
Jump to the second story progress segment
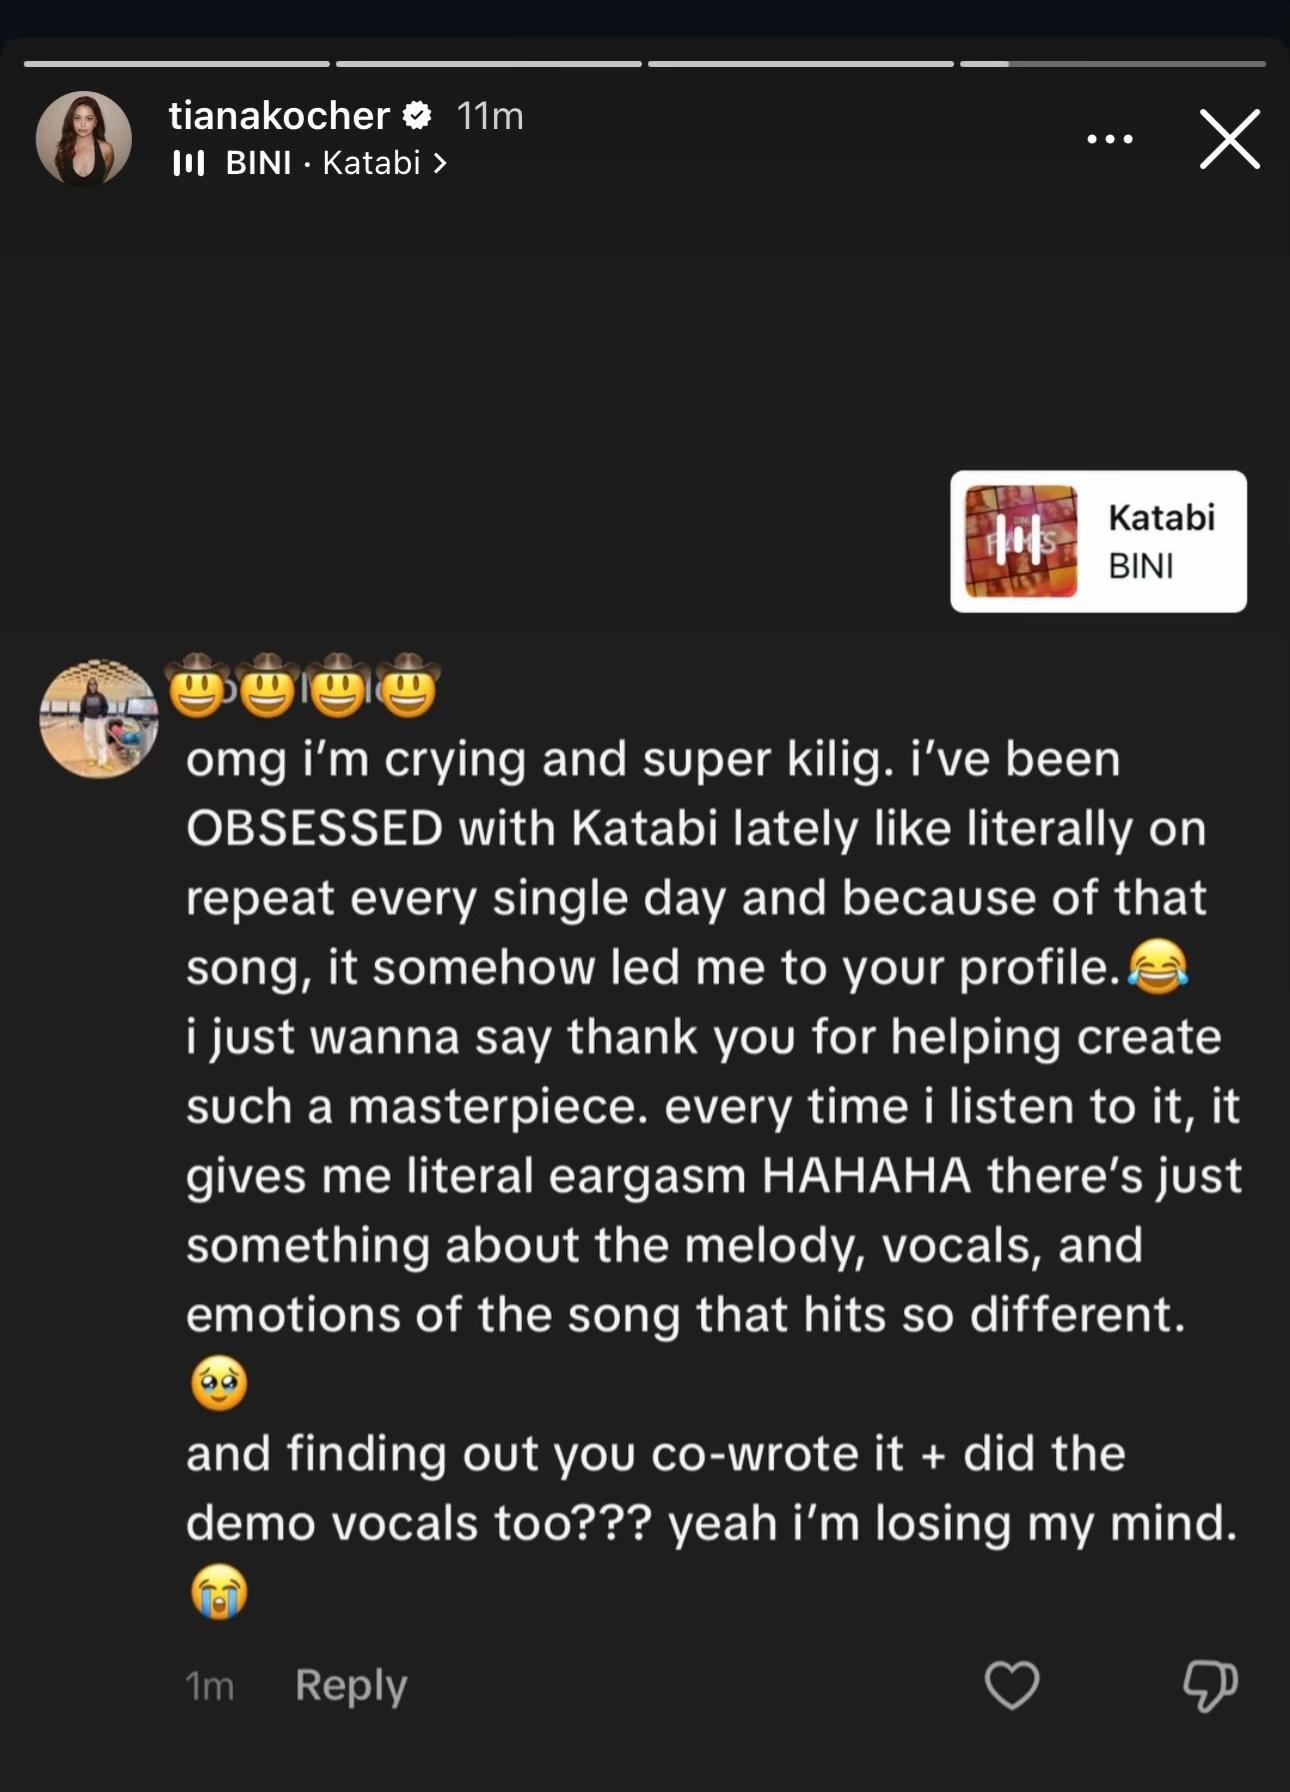(x=488, y=64)
